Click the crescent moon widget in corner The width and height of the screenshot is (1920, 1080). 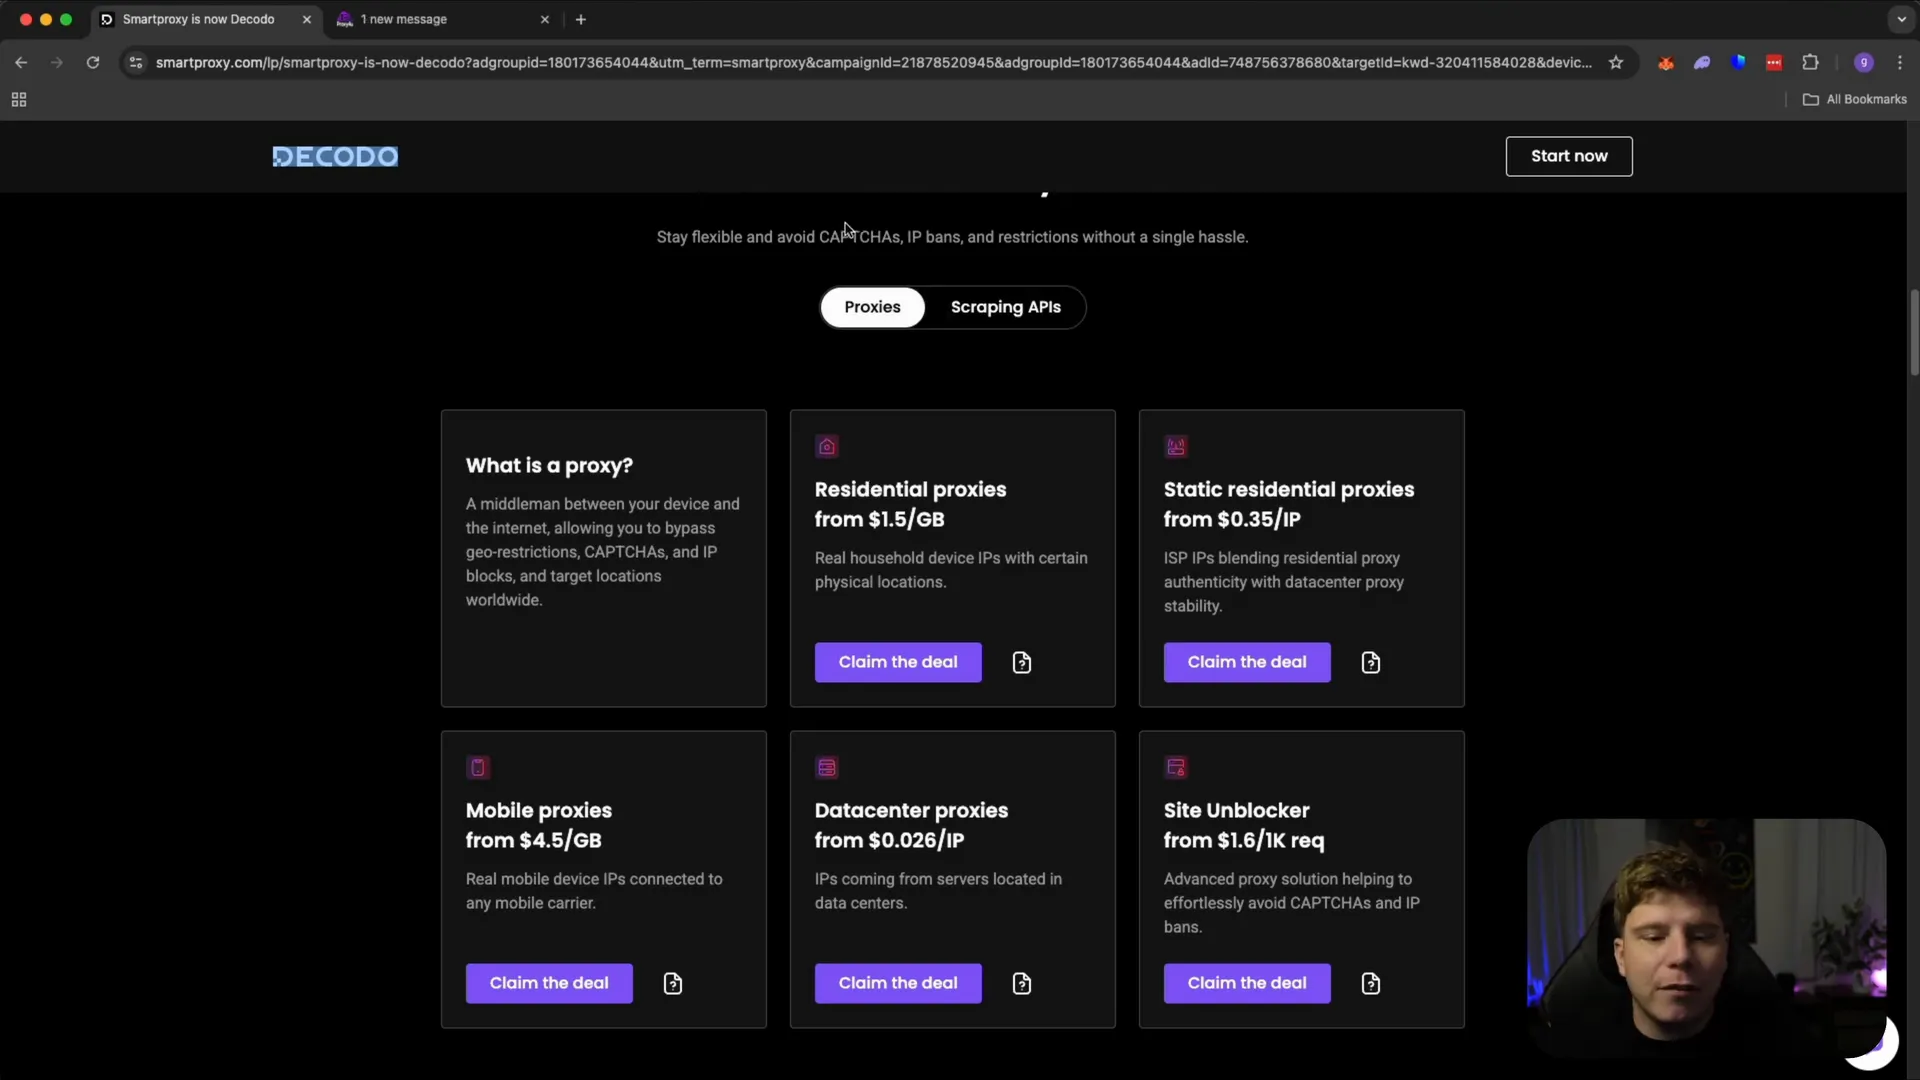[1871, 1044]
